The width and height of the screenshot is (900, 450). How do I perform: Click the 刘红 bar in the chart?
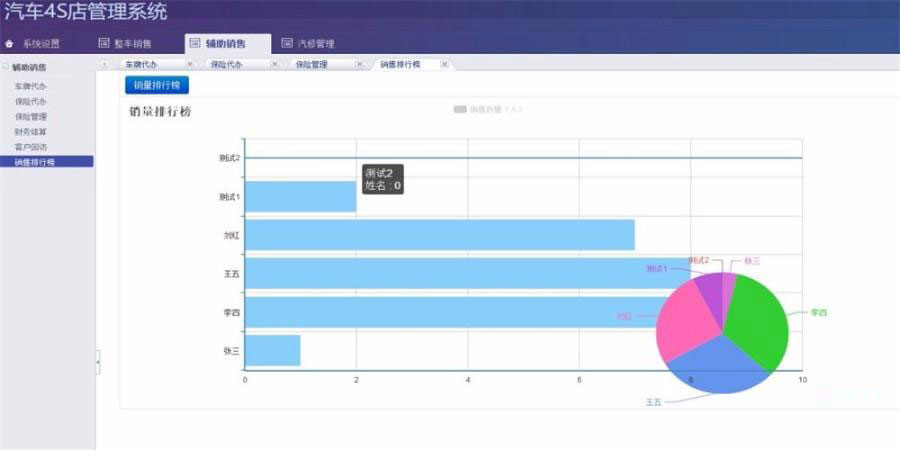tap(440, 235)
